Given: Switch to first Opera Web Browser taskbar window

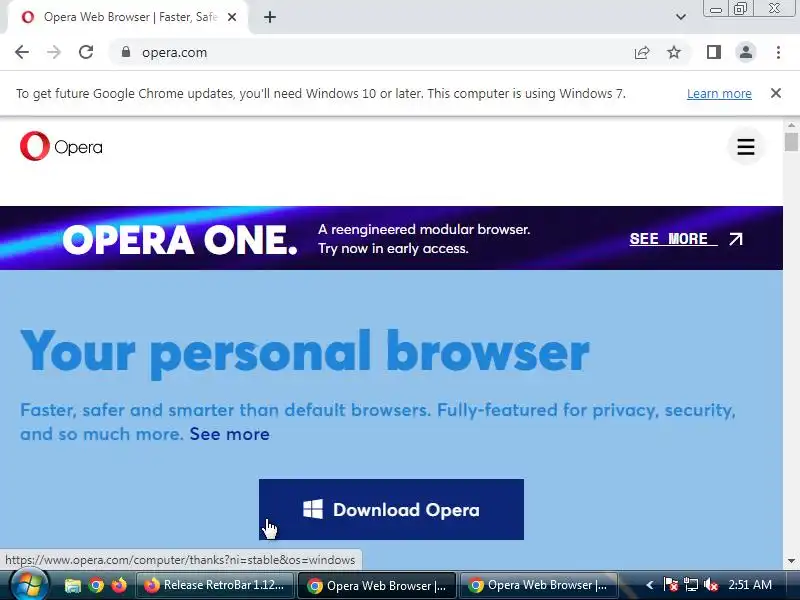Looking at the screenshot, I should pyautogui.click(x=377, y=586).
